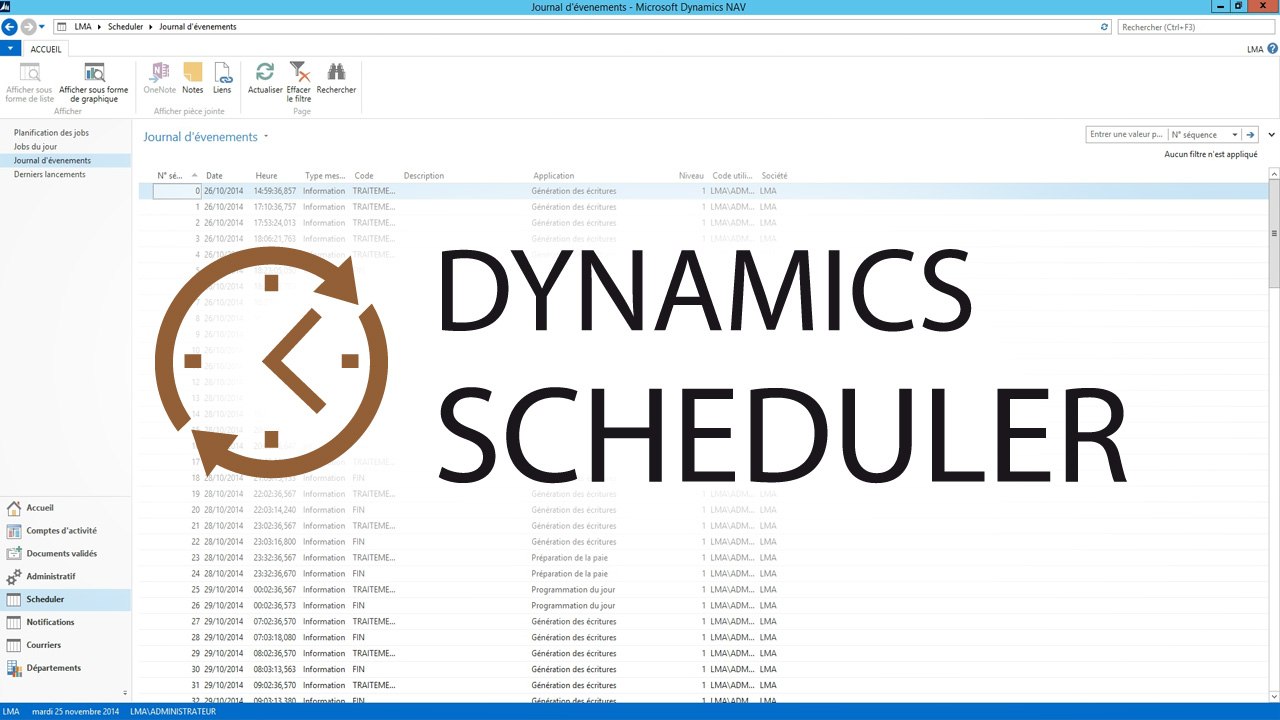The image size is (1280, 720).
Task: Select the Scheduler menu
Action: [x=65, y=600]
